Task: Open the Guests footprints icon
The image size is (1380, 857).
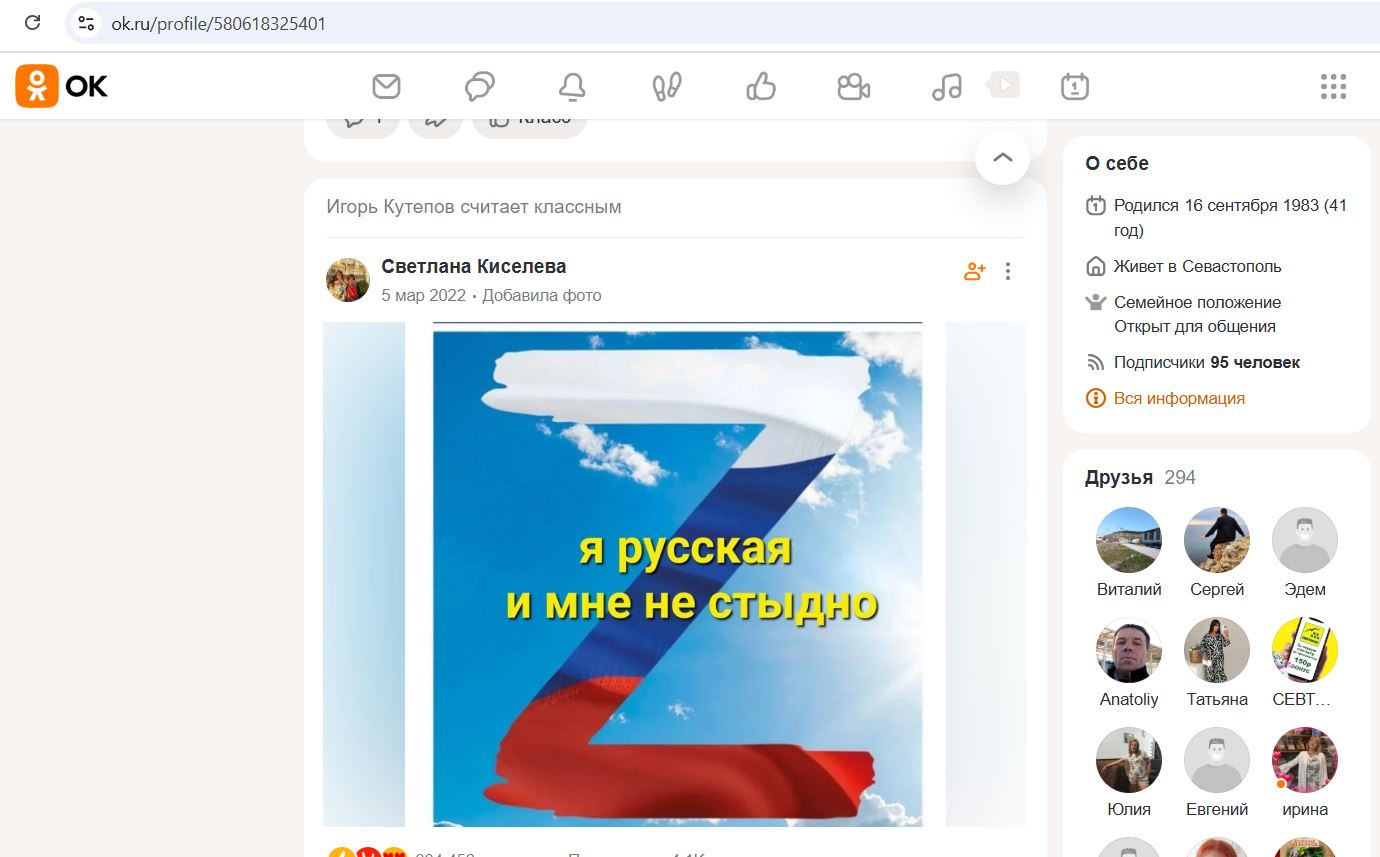Action: (666, 86)
